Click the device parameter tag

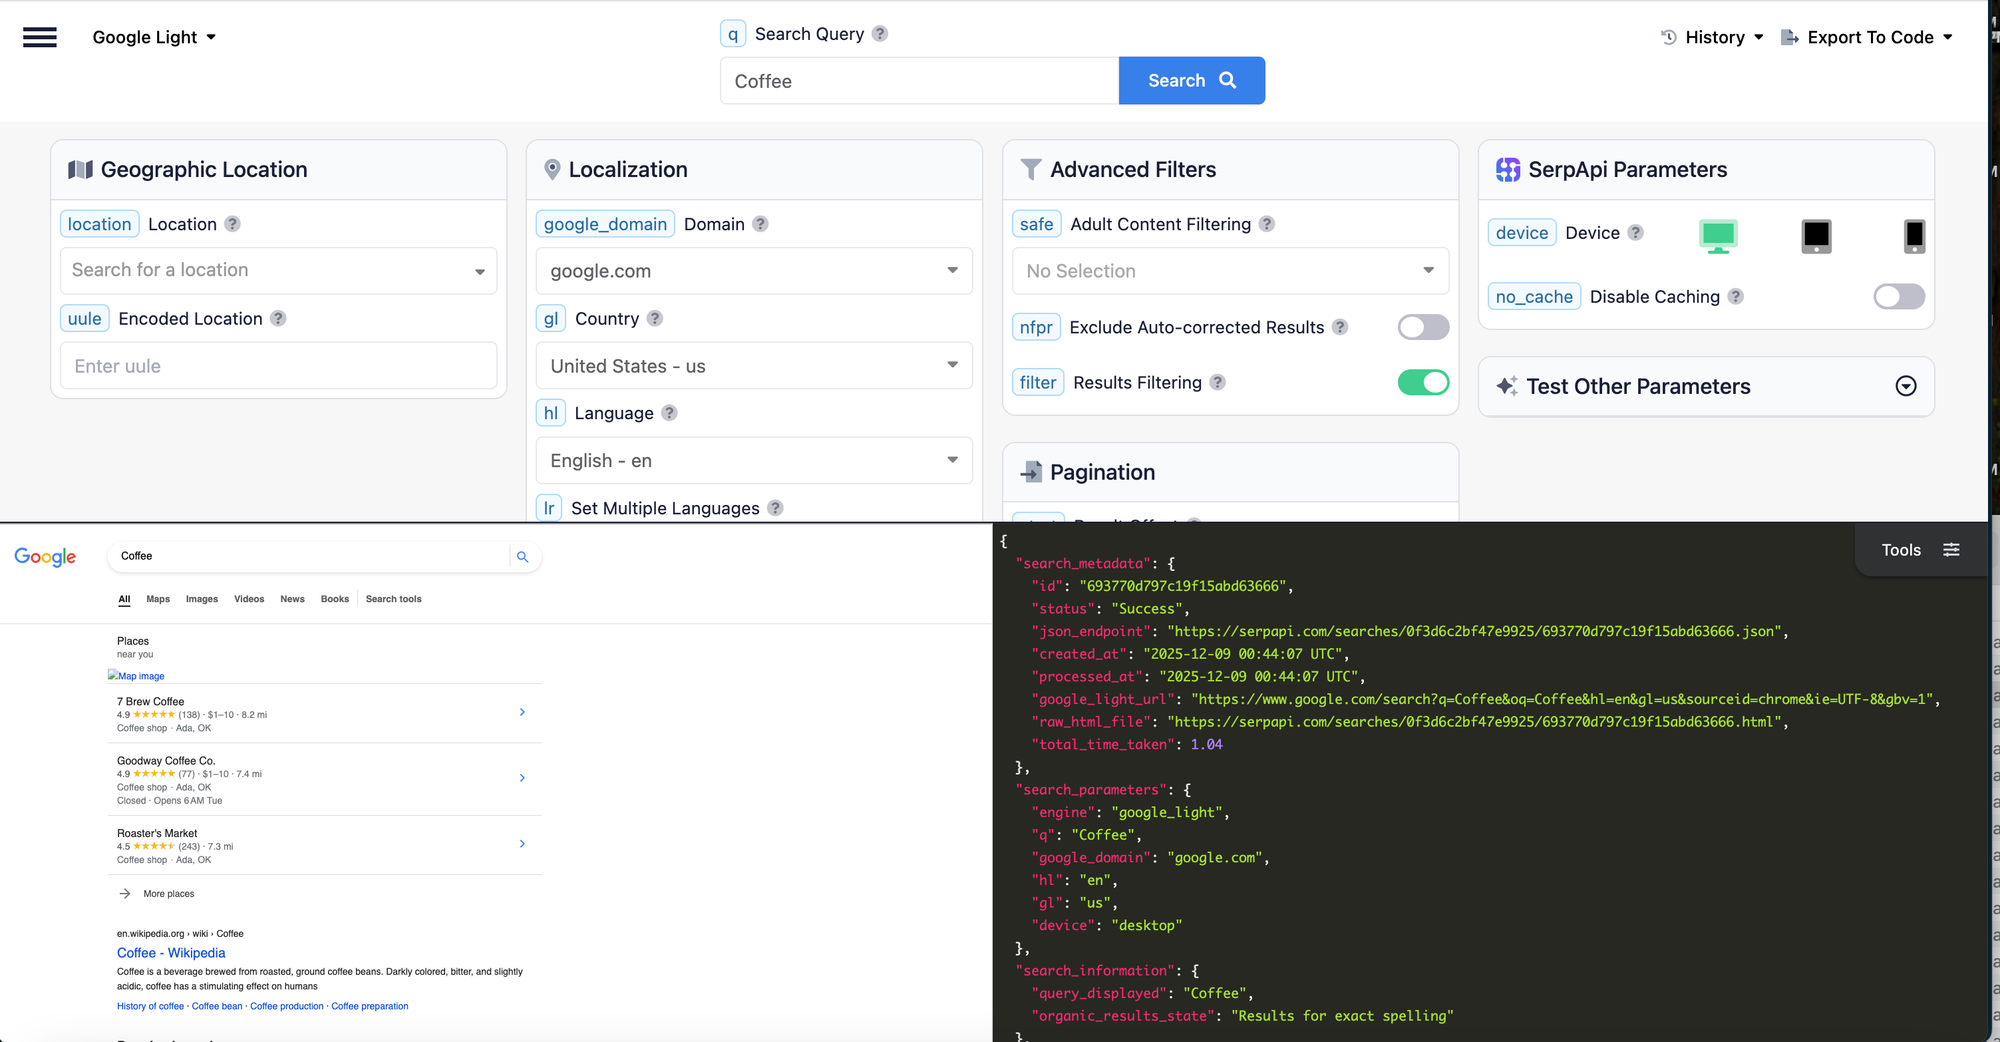1522,233
